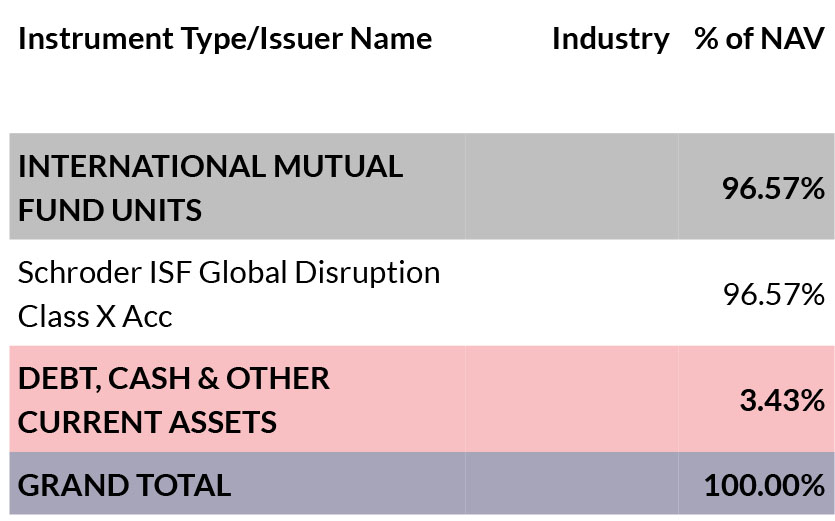835x521 pixels.
Task: Click the 100.00% grand total value
Action: pos(764,485)
